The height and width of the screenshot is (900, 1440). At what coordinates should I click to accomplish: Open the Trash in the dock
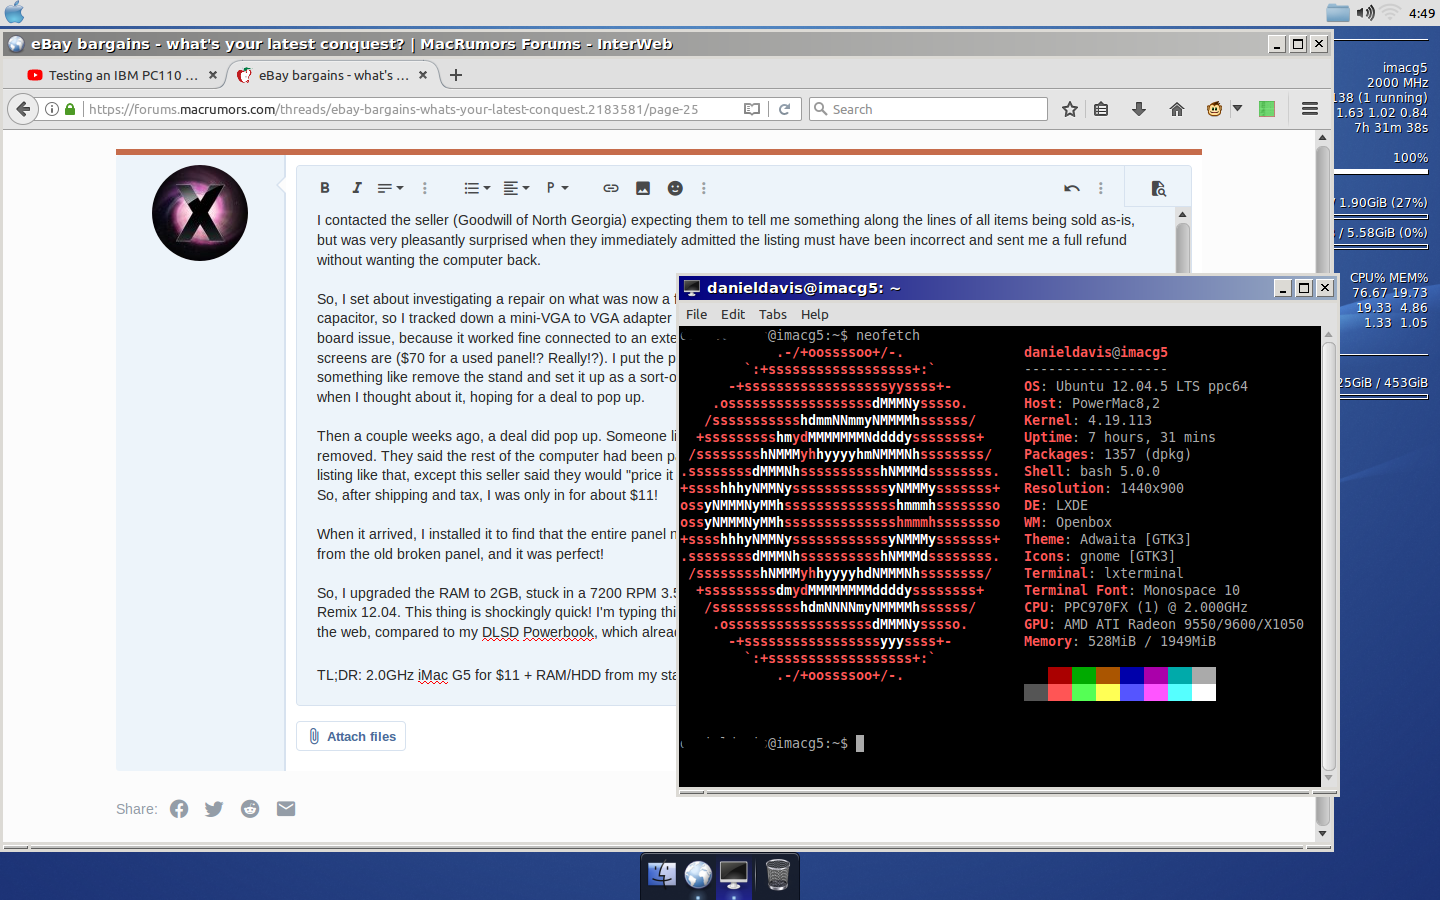pos(778,875)
